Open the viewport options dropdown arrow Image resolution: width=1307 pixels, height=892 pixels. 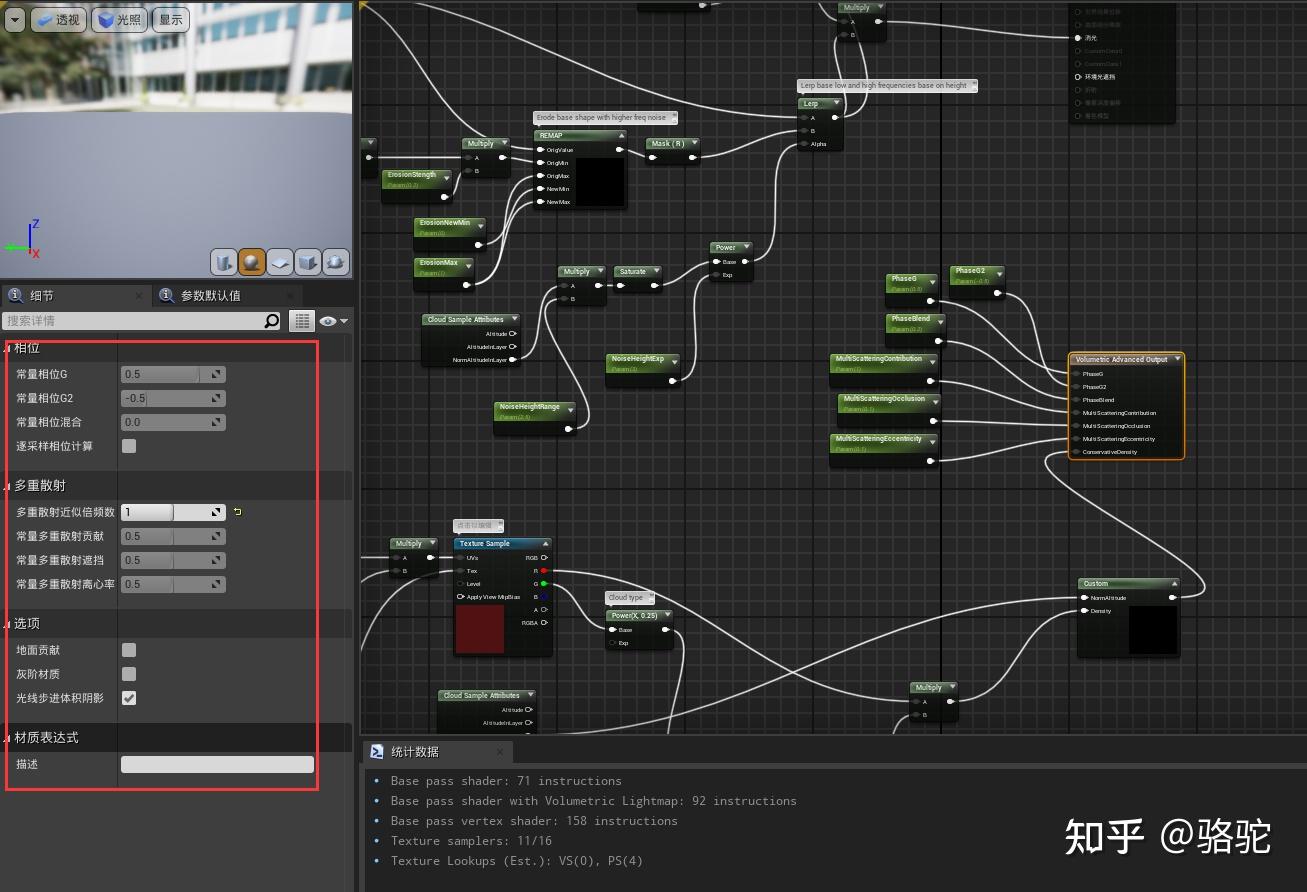pyautogui.click(x=15, y=19)
